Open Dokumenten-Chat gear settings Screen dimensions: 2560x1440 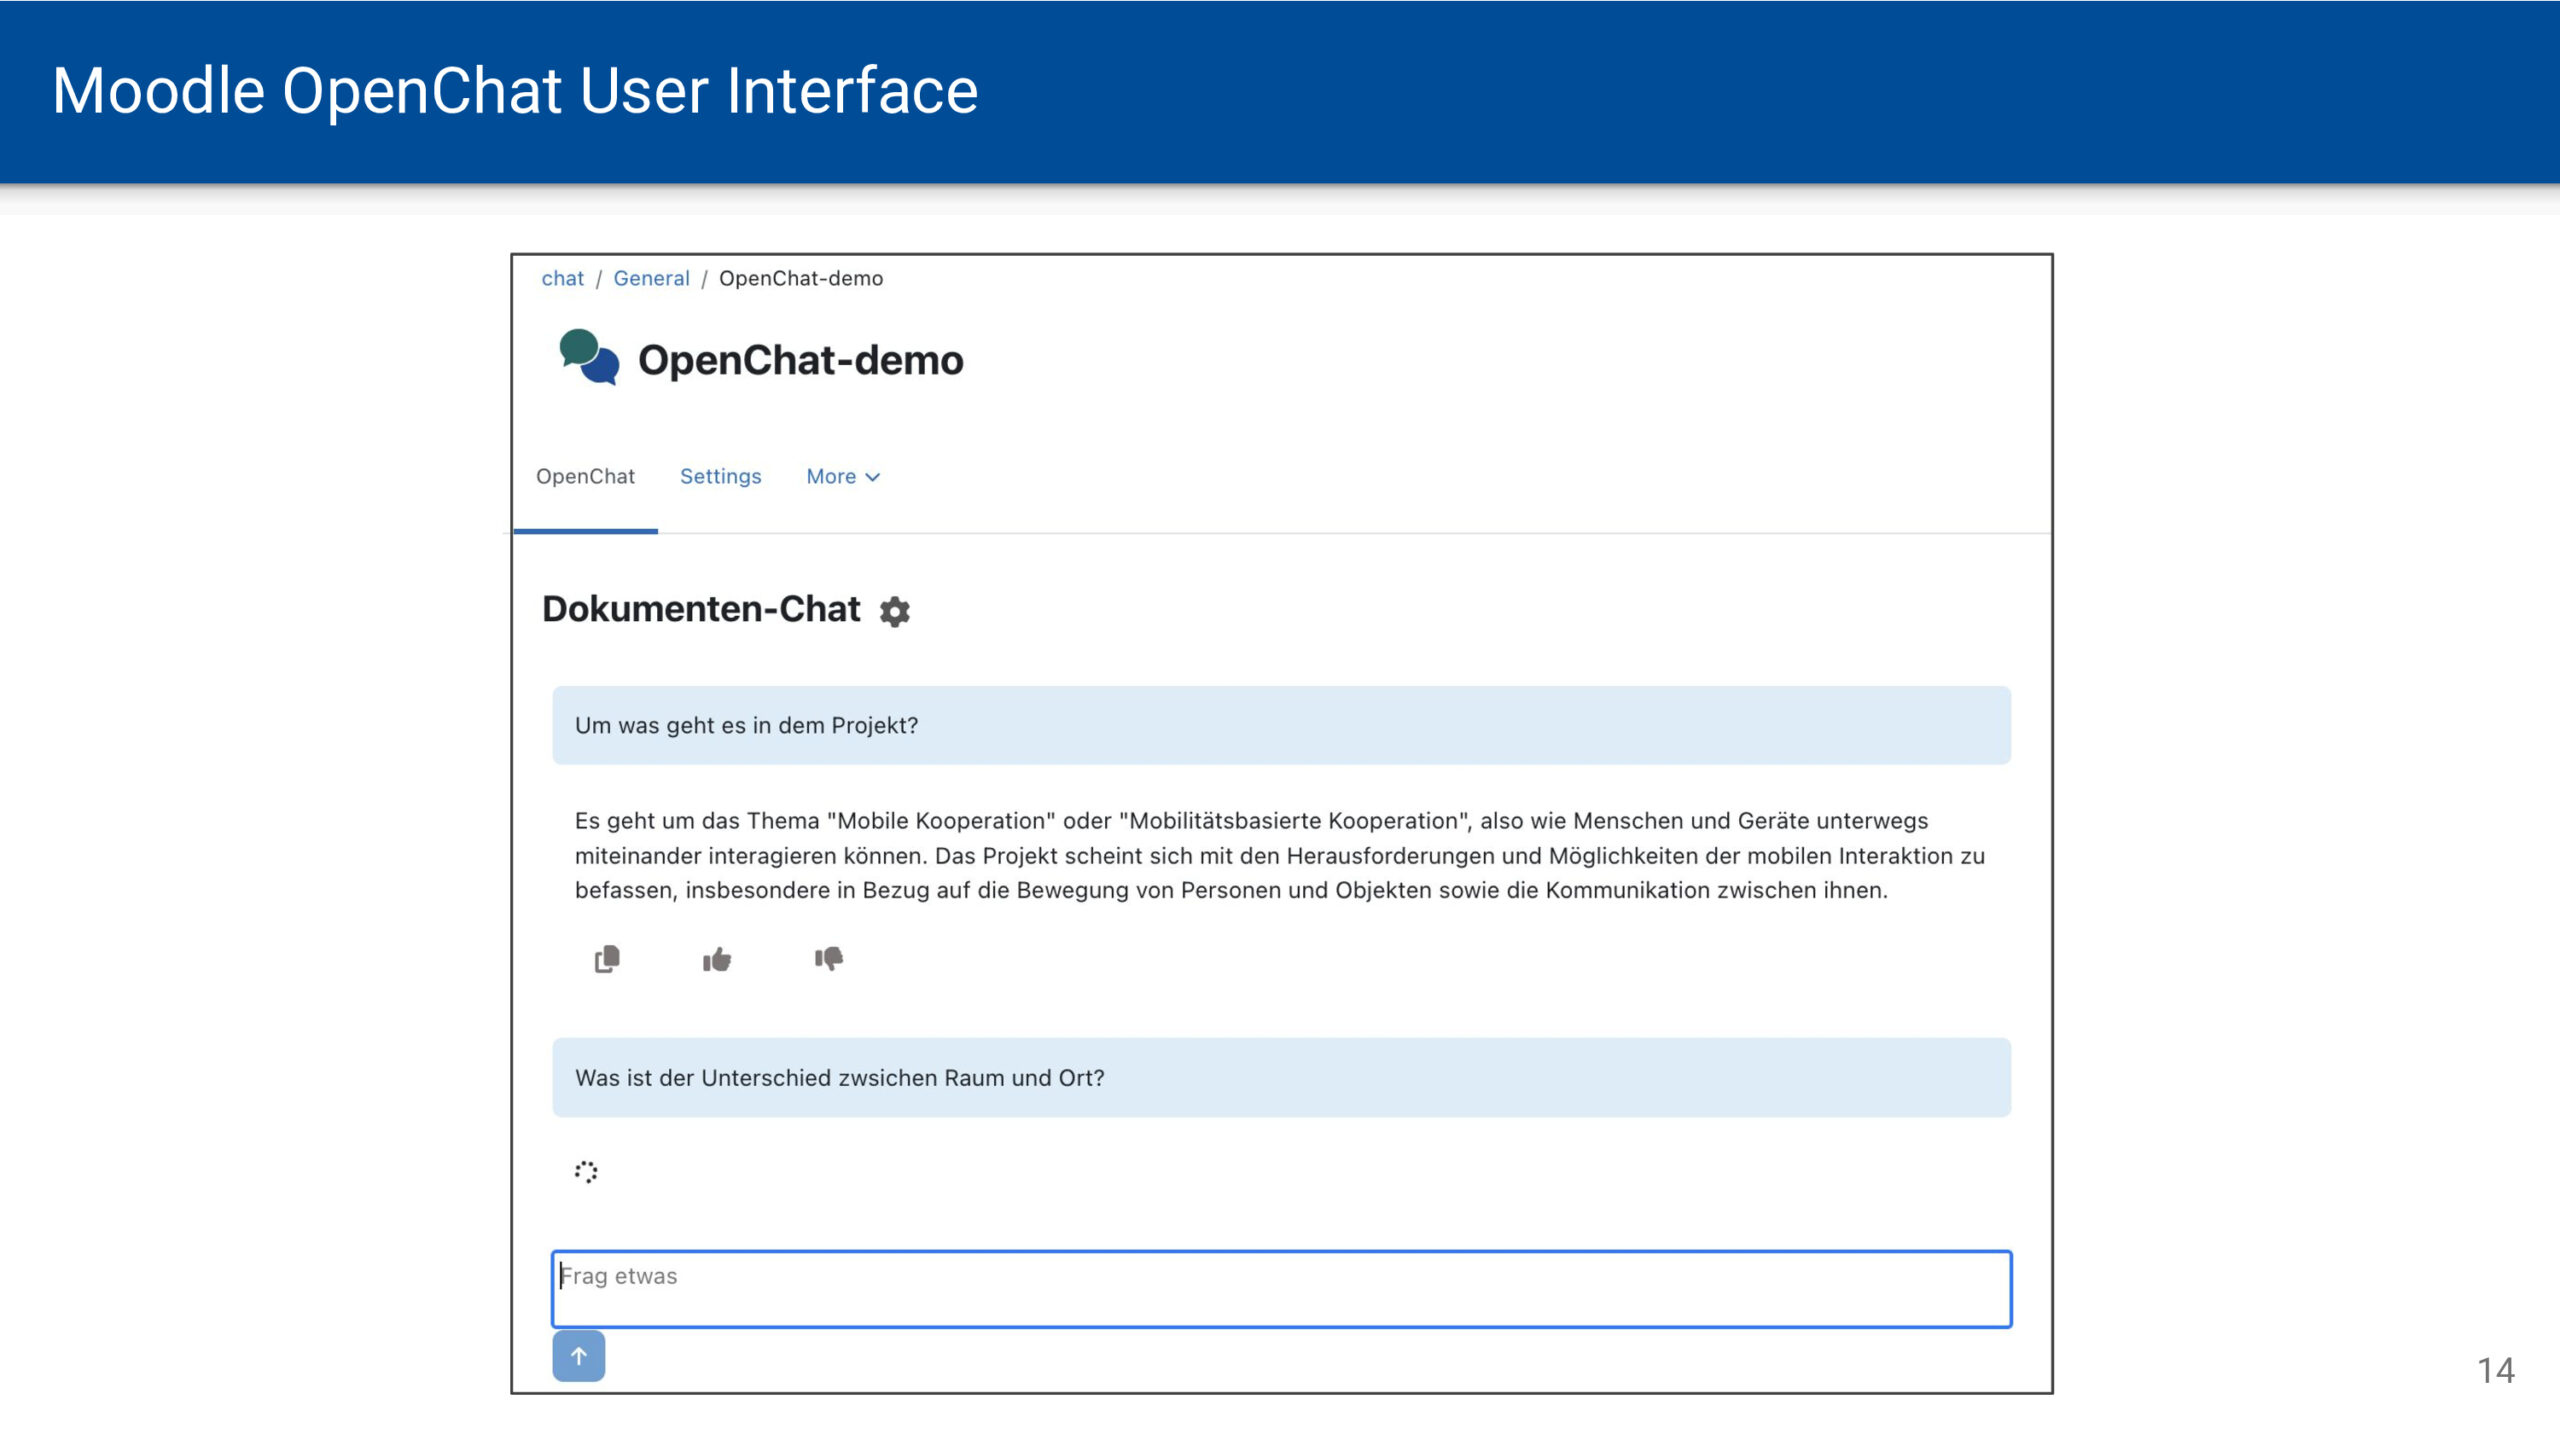(895, 611)
